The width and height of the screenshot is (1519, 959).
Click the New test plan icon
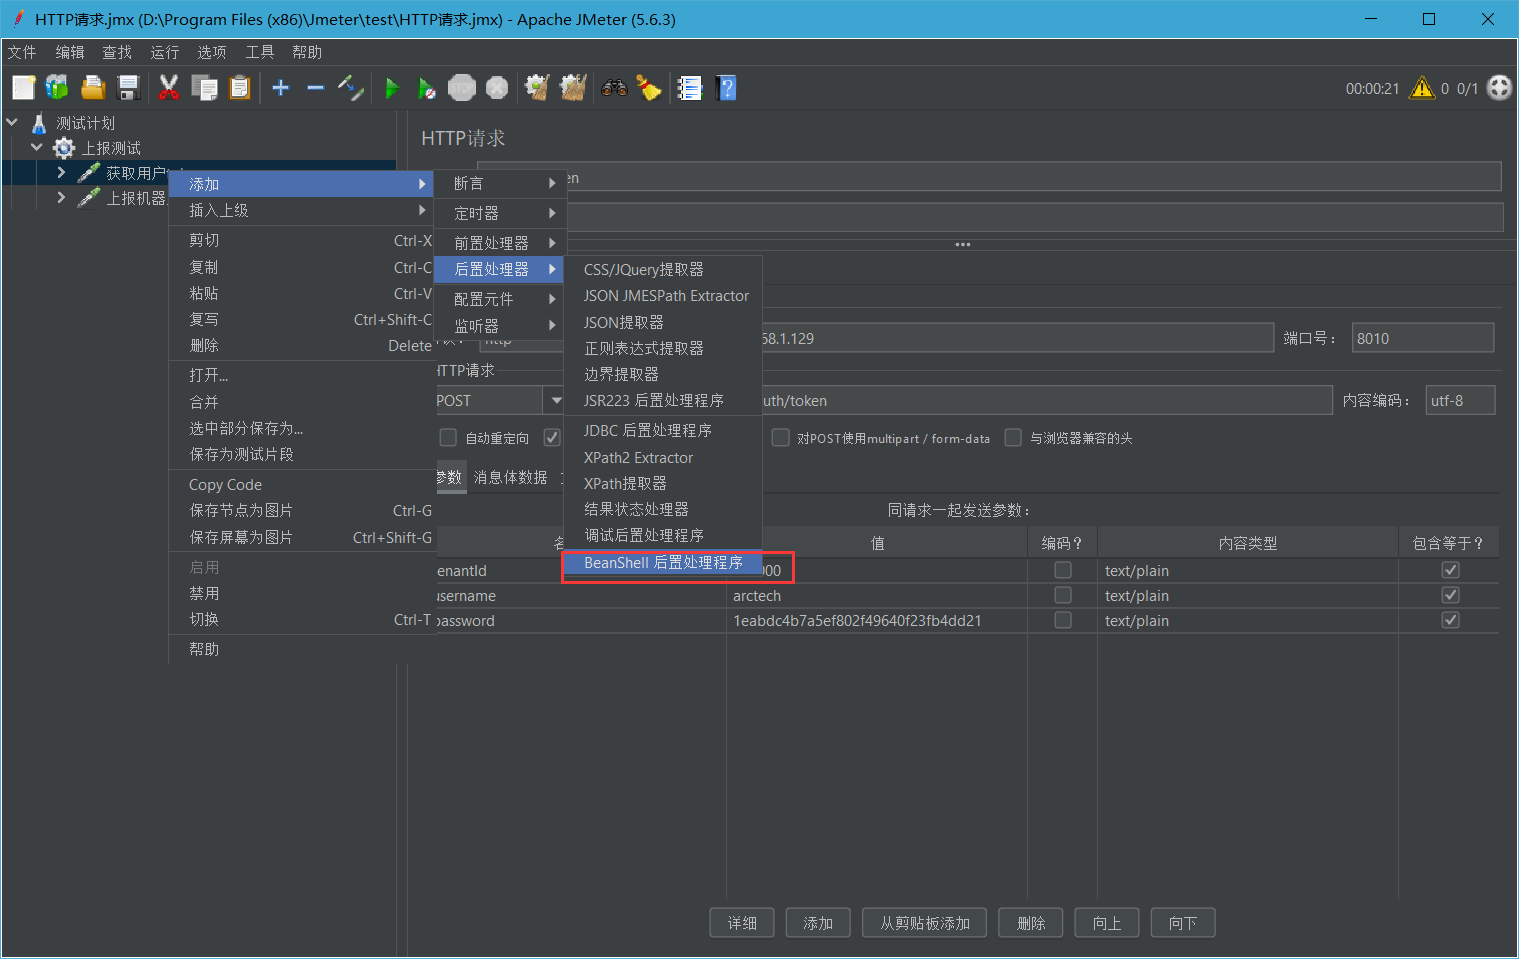click(24, 88)
